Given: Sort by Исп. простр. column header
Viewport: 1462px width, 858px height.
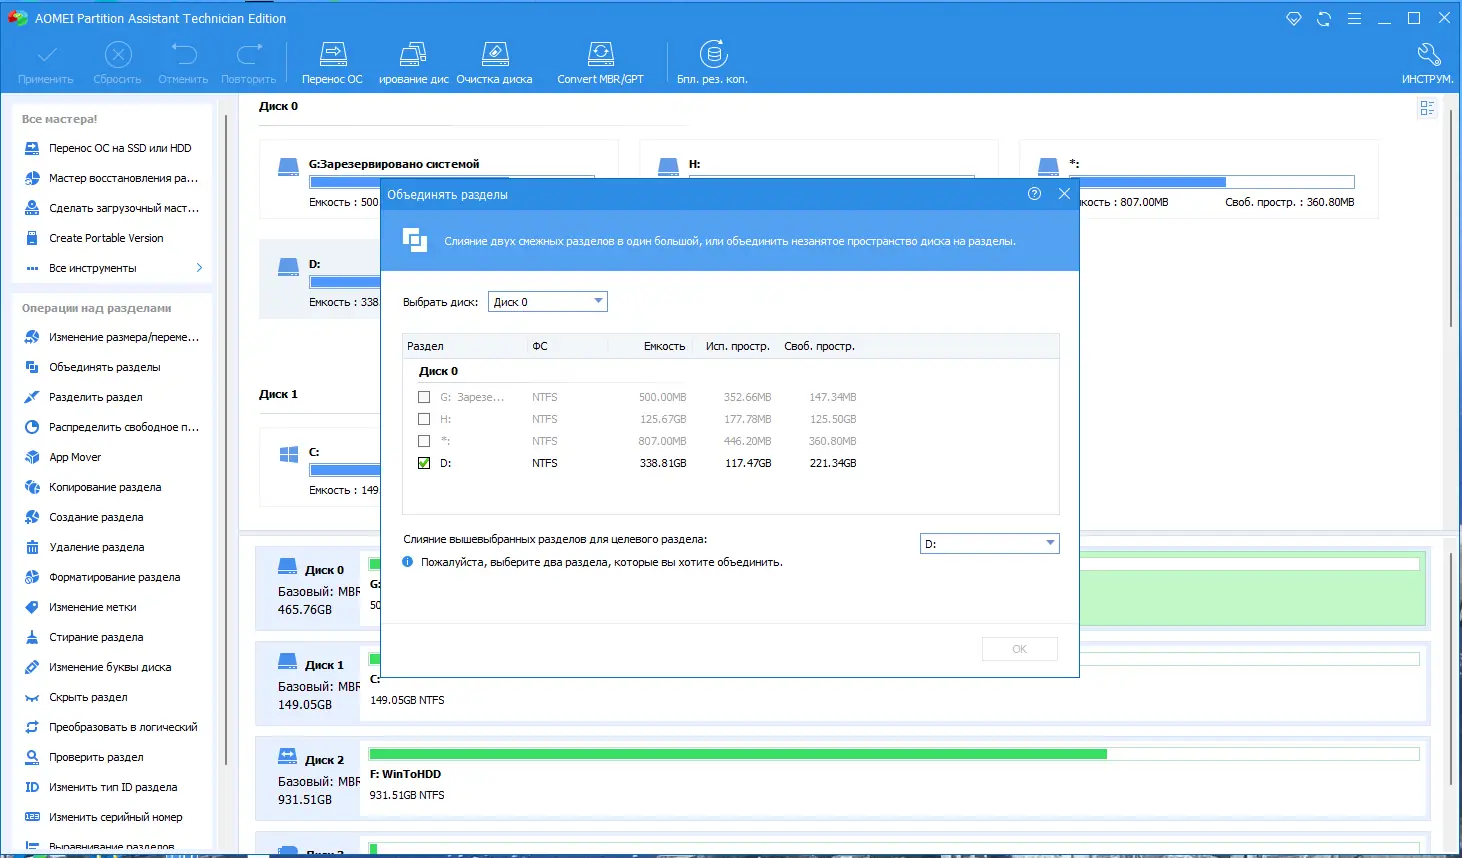Looking at the screenshot, I should (737, 346).
